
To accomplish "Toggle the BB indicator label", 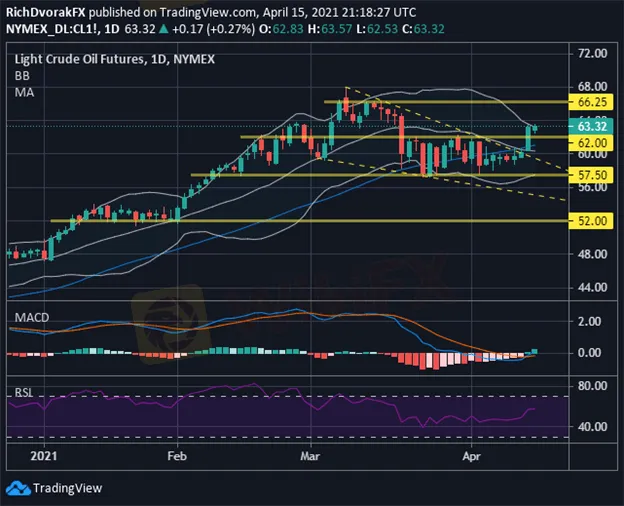I will pyautogui.click(x=21, y=73).
